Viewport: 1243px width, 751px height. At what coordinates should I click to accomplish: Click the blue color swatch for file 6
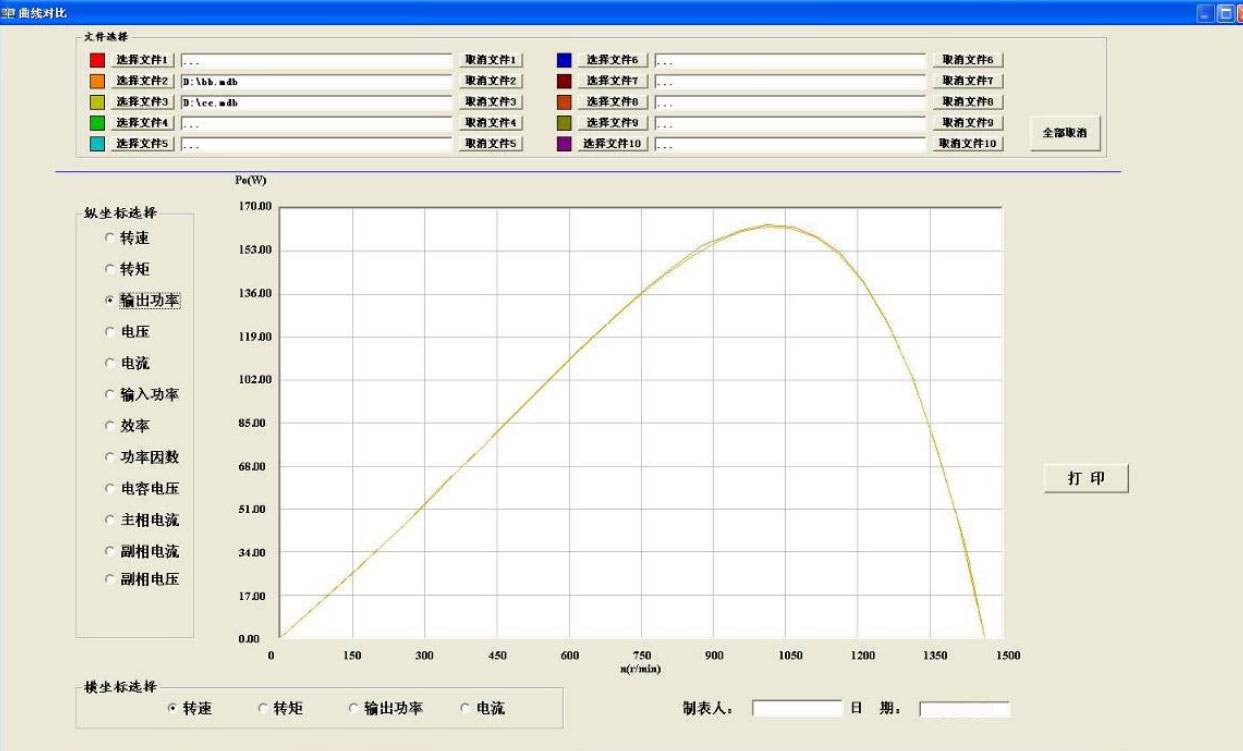[x=565, y=58]
